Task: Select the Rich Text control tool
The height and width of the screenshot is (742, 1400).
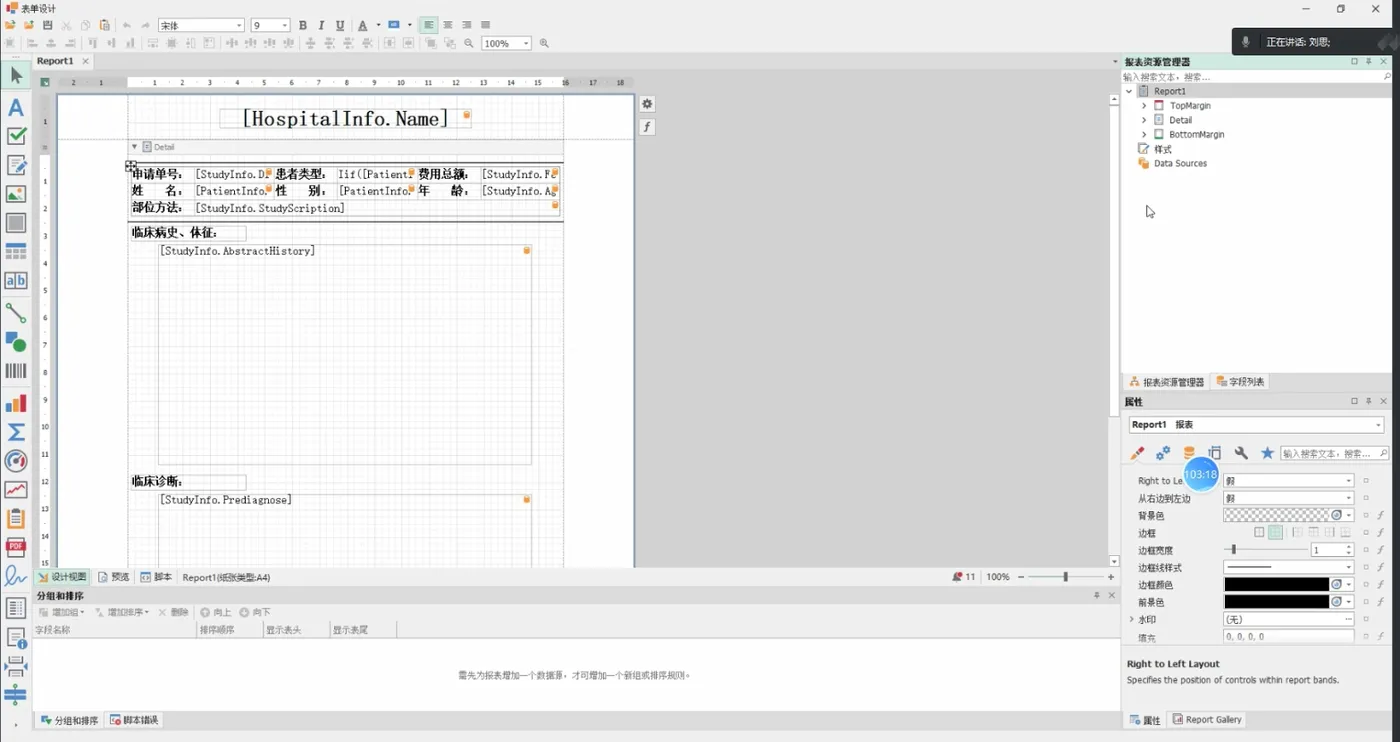Action: pyautogui.click(x=16, y=165)
